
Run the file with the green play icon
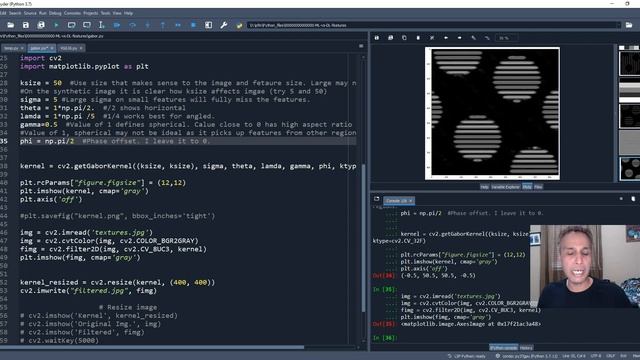click(56, 25)
